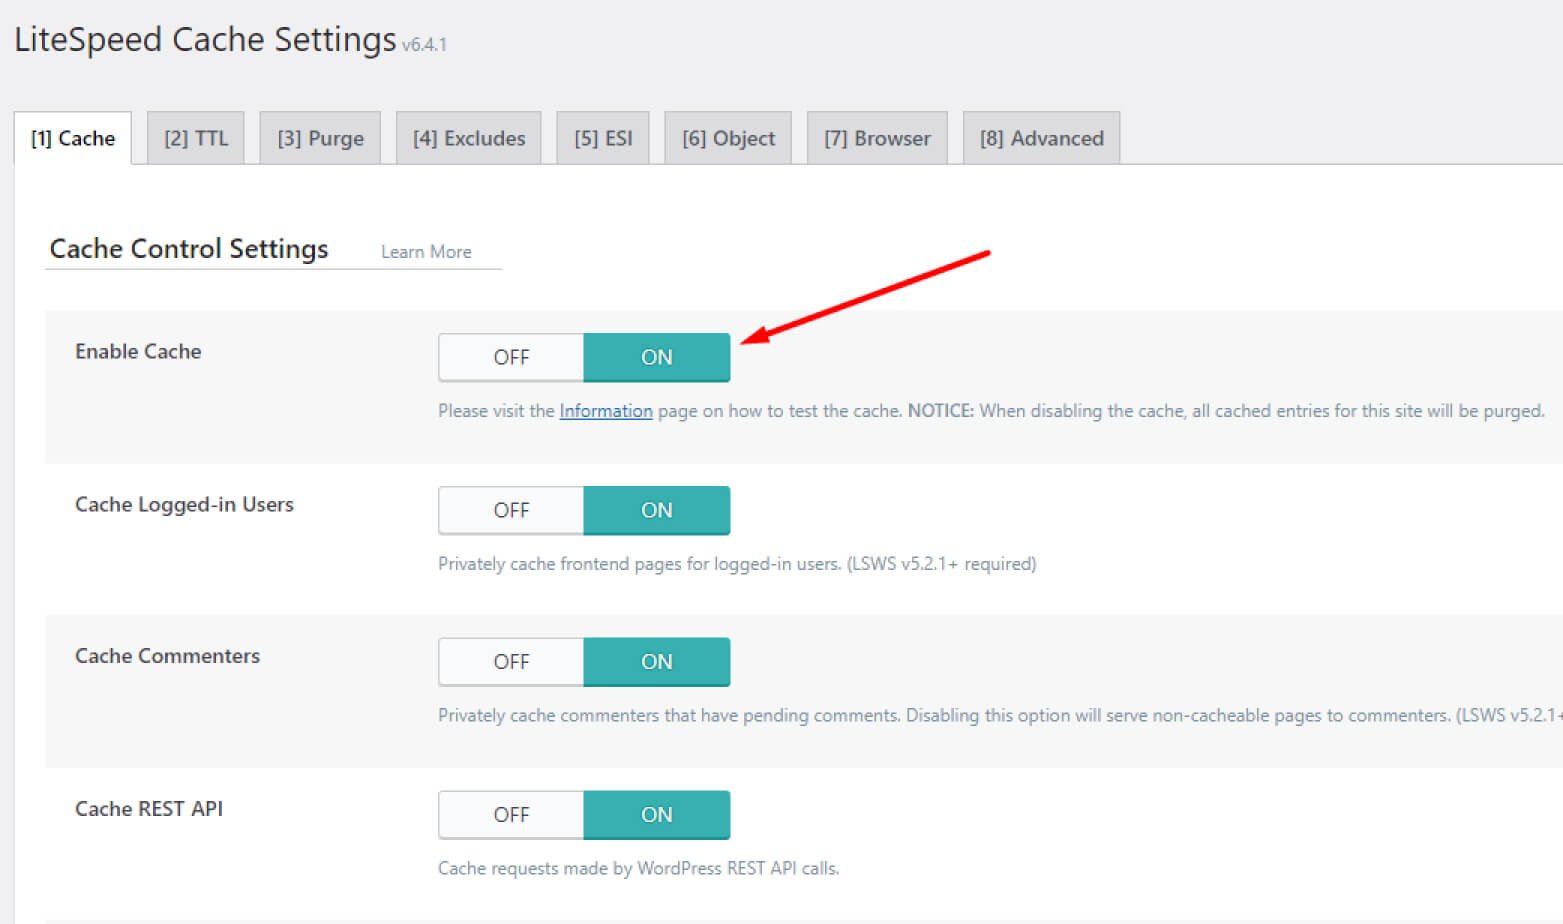
Task: Click the Cache Commenters label
Action: click(167, 656)
